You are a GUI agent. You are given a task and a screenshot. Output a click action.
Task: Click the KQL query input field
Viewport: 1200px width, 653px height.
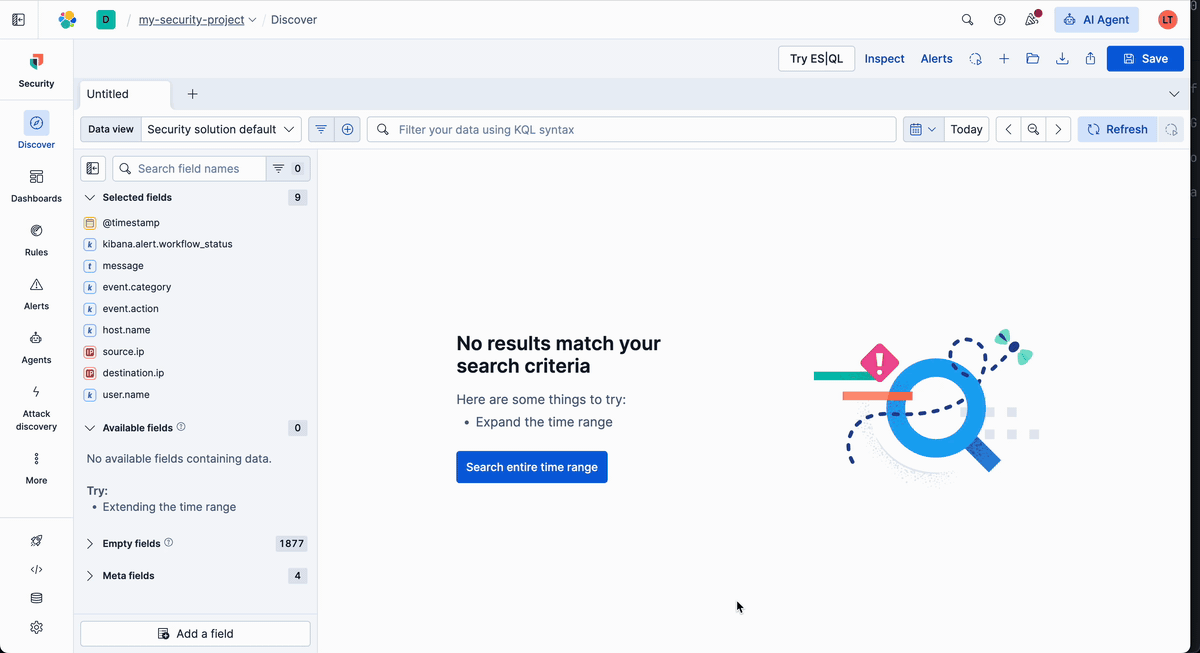coord(640,129)
